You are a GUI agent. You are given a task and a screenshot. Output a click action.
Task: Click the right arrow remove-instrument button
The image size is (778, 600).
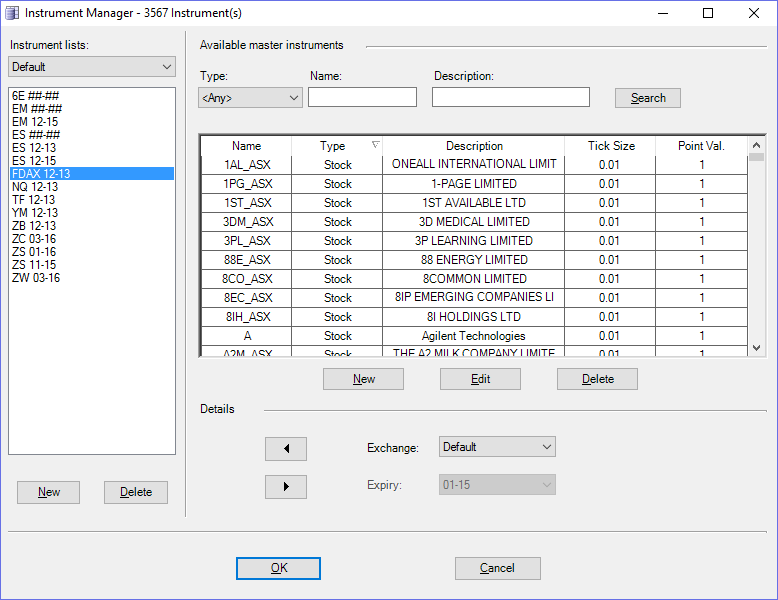(x=286, y=487)
